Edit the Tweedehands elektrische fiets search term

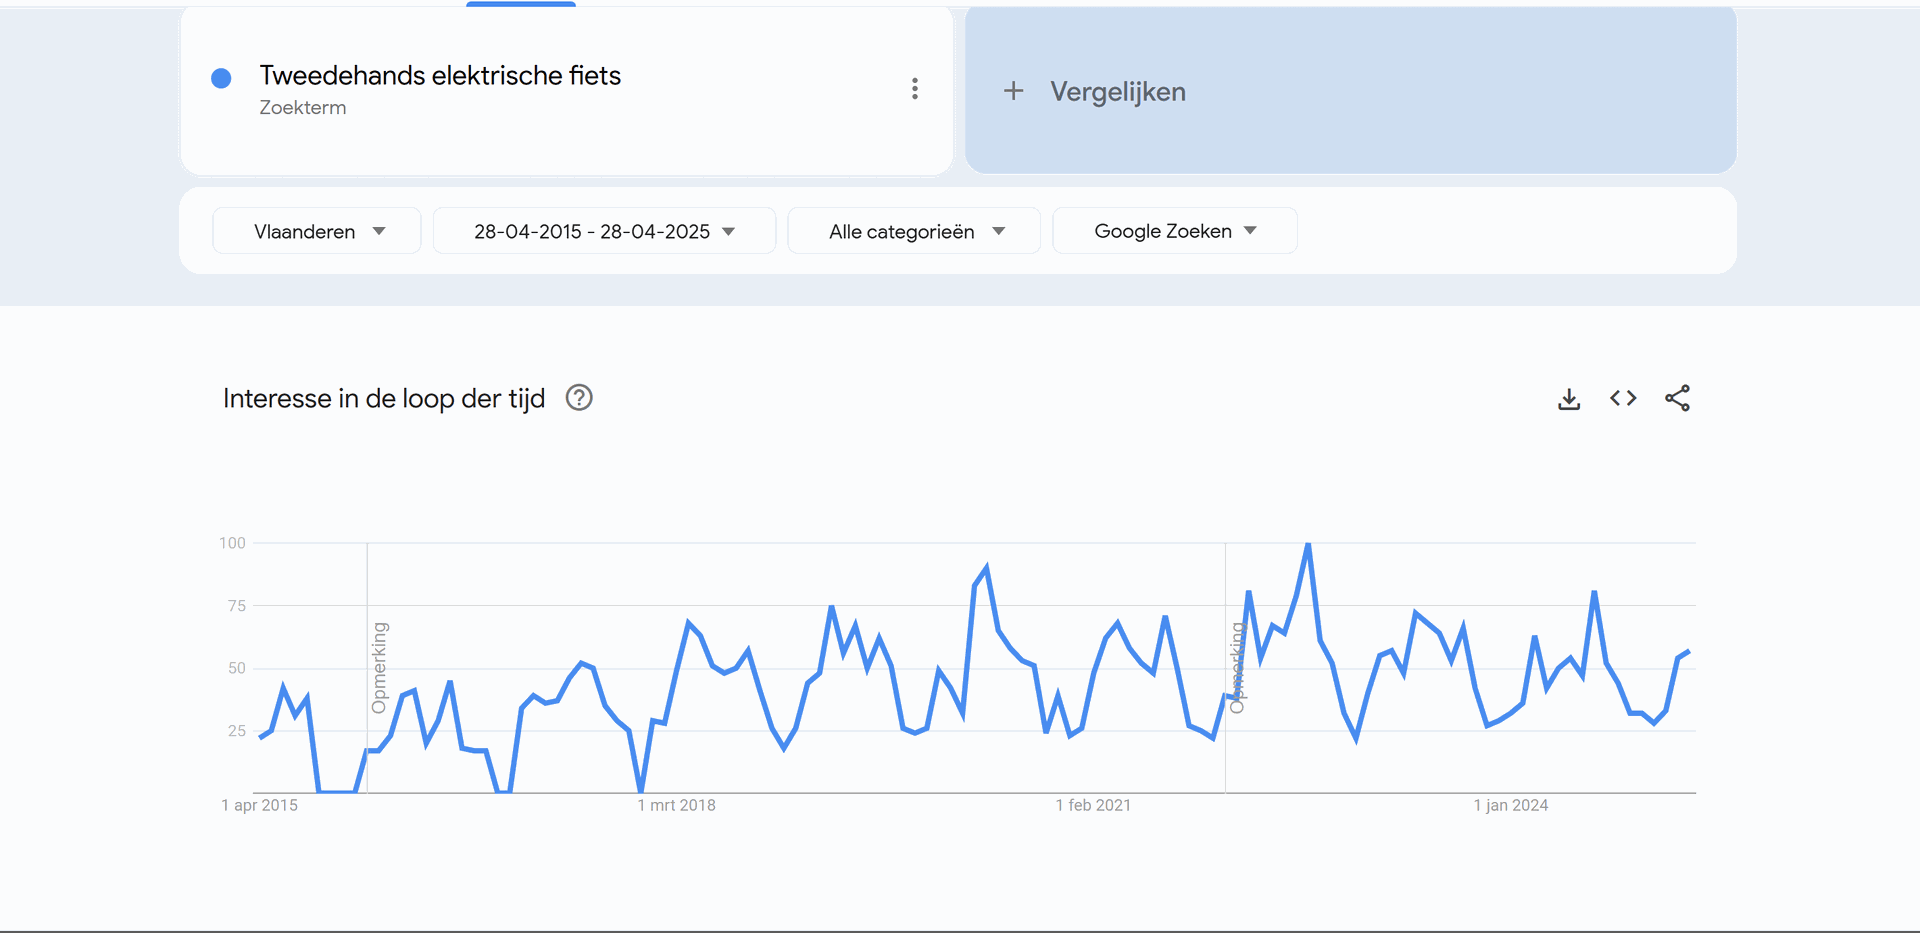(x=440, y=76)
